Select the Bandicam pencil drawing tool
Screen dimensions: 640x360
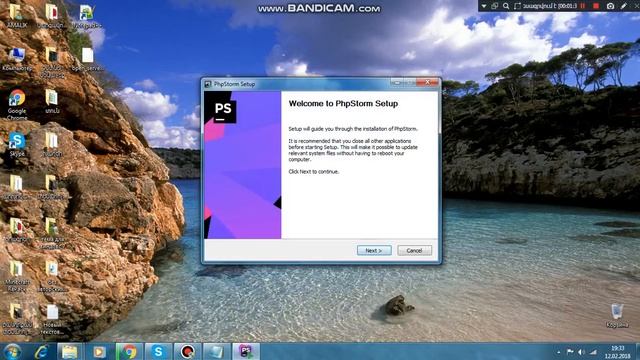pyautogui.click(x=624, y=6)
